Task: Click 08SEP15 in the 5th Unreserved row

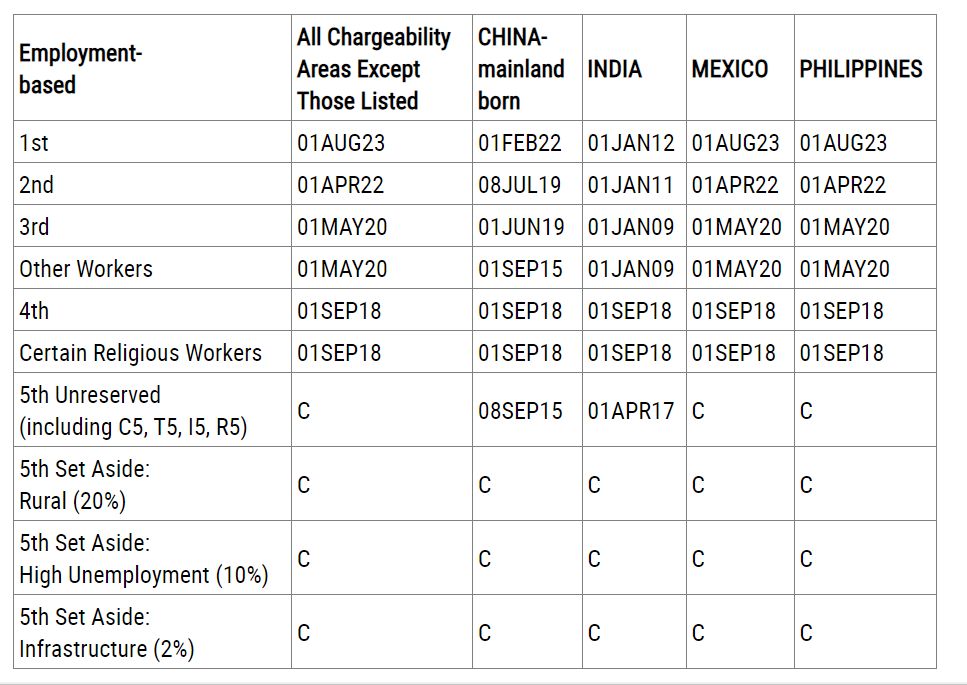Action: point(521,411)
